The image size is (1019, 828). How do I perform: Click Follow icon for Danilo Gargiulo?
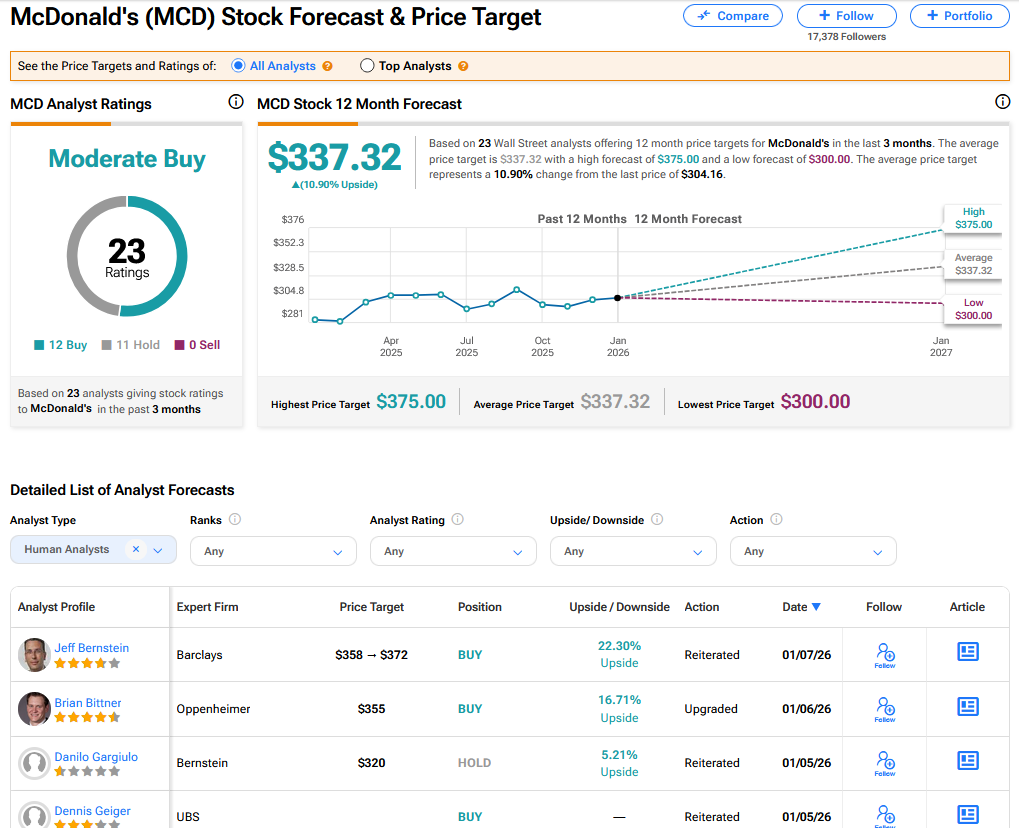[x=885, y=763]
